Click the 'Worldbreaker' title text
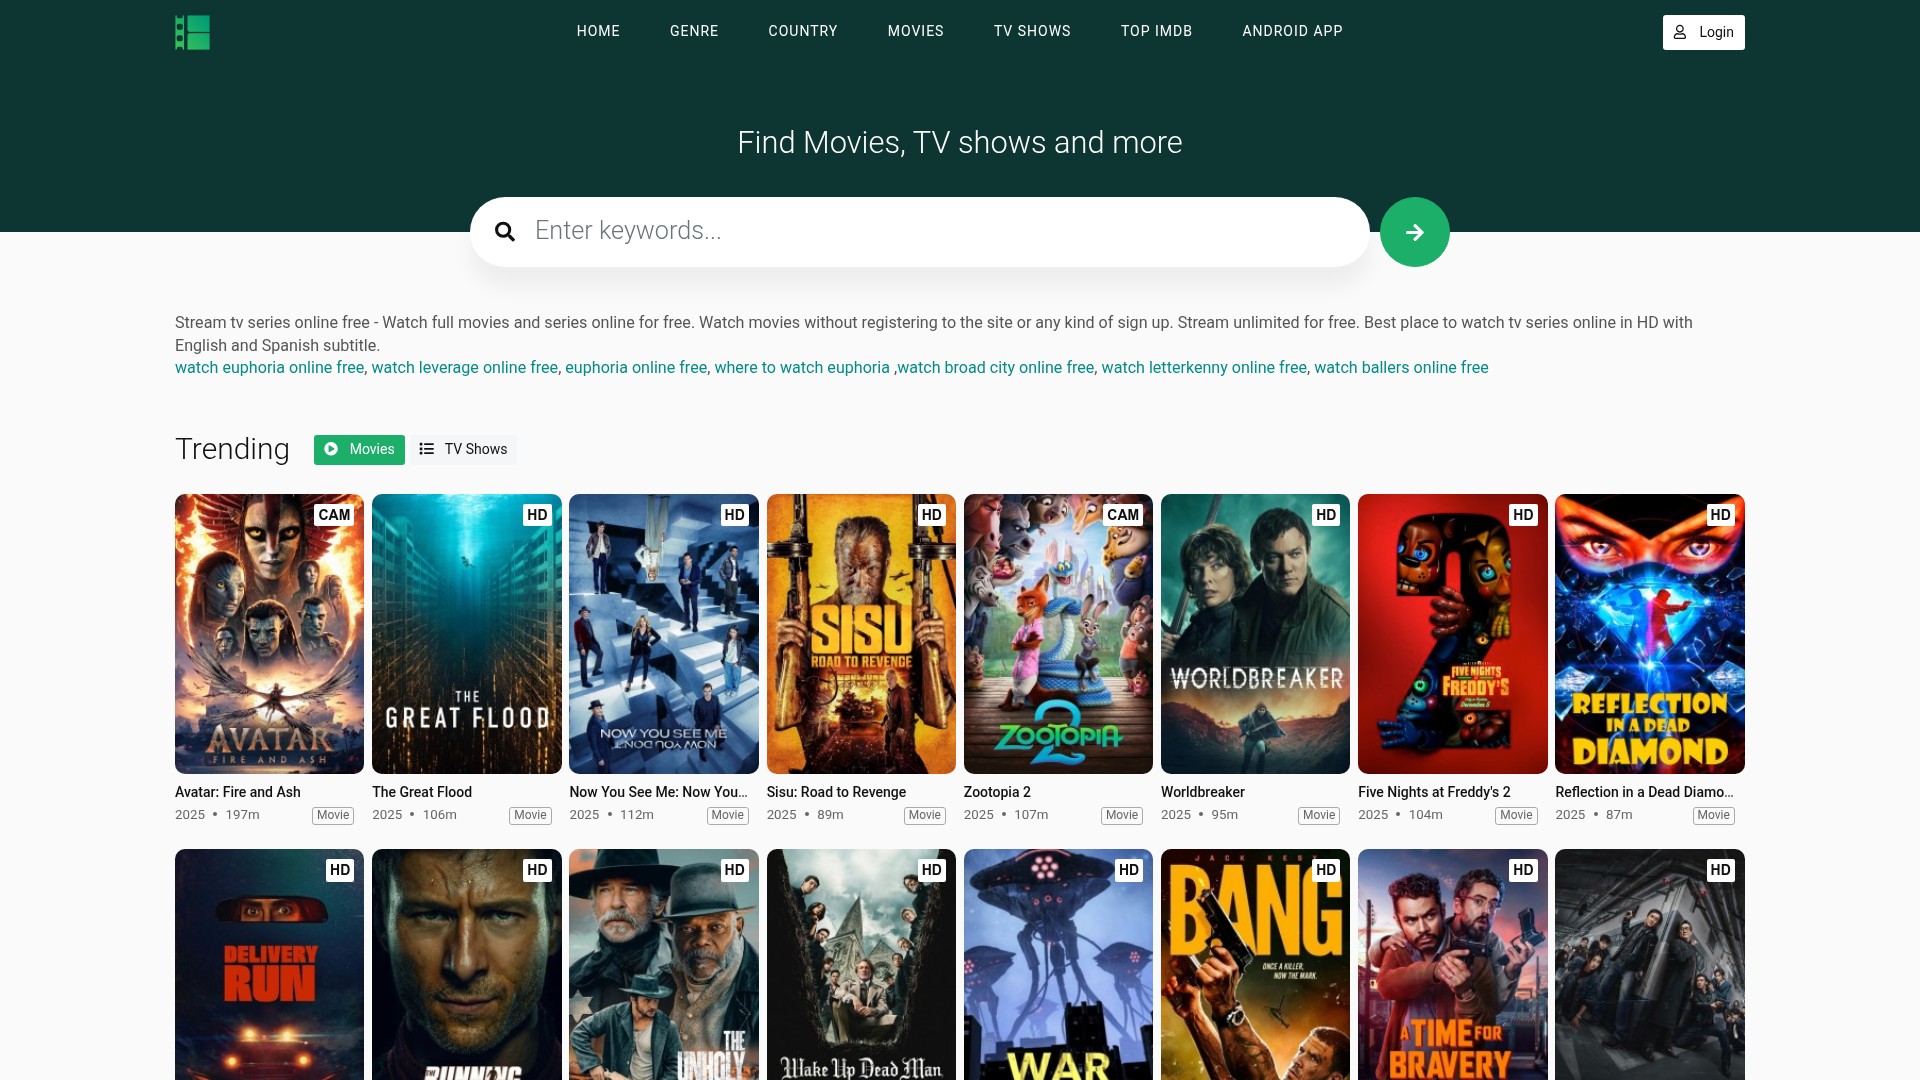1920x1080 pixels. 1203,792
